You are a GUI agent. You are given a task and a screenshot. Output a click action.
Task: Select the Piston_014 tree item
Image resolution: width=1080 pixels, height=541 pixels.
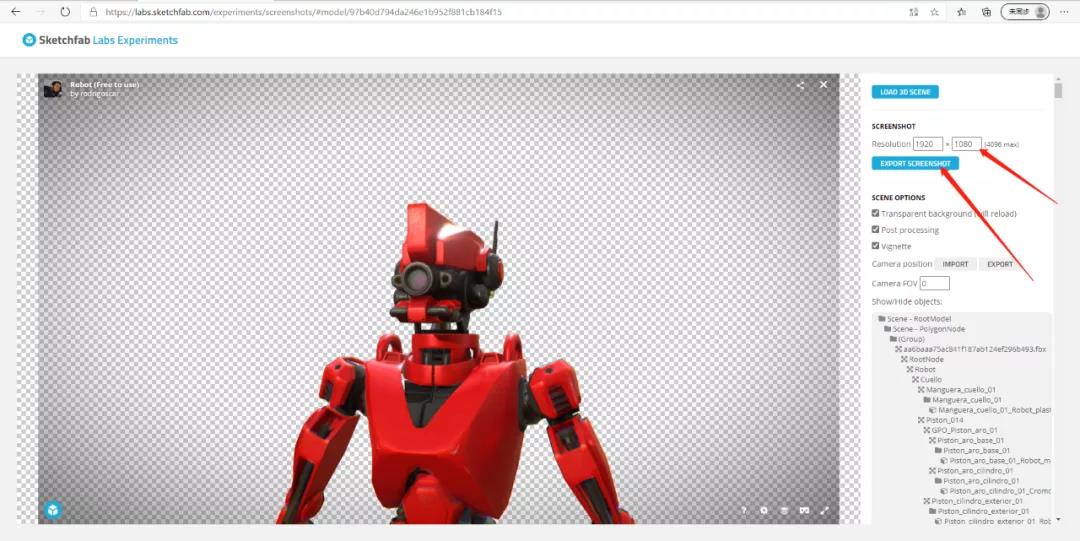[x=944, y=420]
